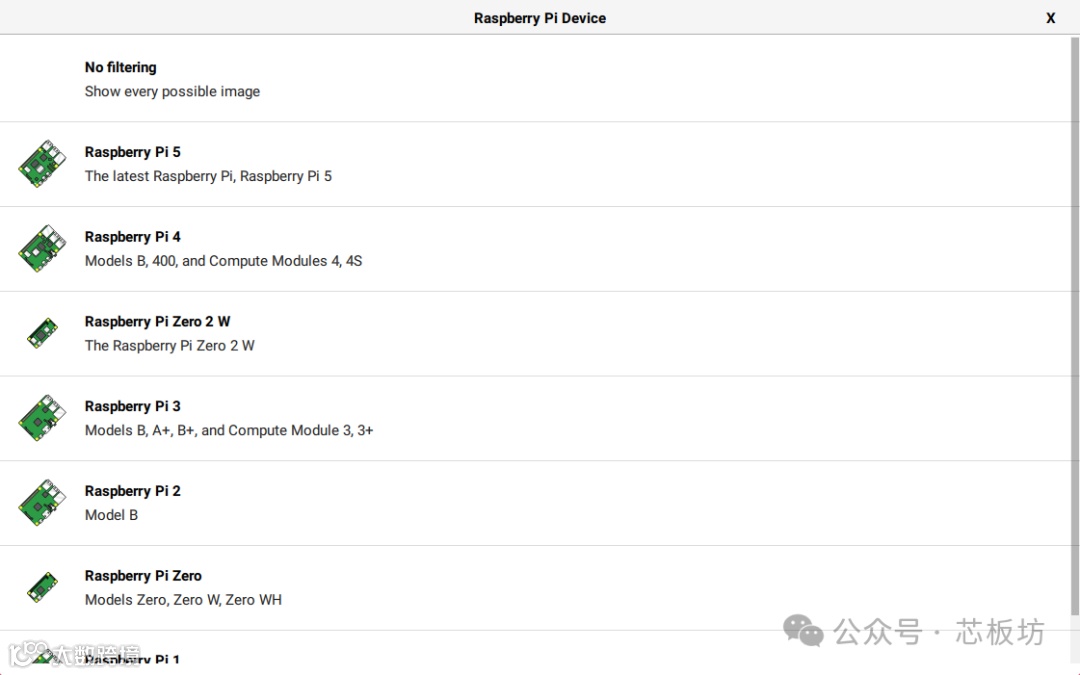Click the vertical scrollbar of the device list
The height and width of the screenshot is (675, 1080).
[x=1074, y=326]
